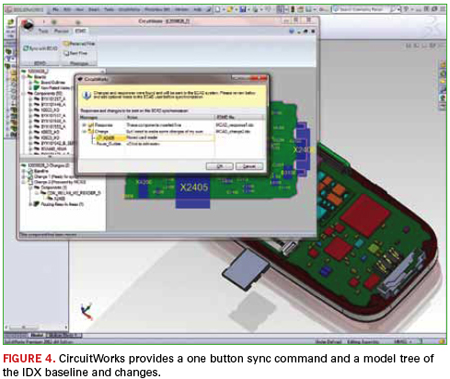The height and width of the screenshot is (379, 450).
Task: Click the information icon in dialog
Action: point(86,95)
